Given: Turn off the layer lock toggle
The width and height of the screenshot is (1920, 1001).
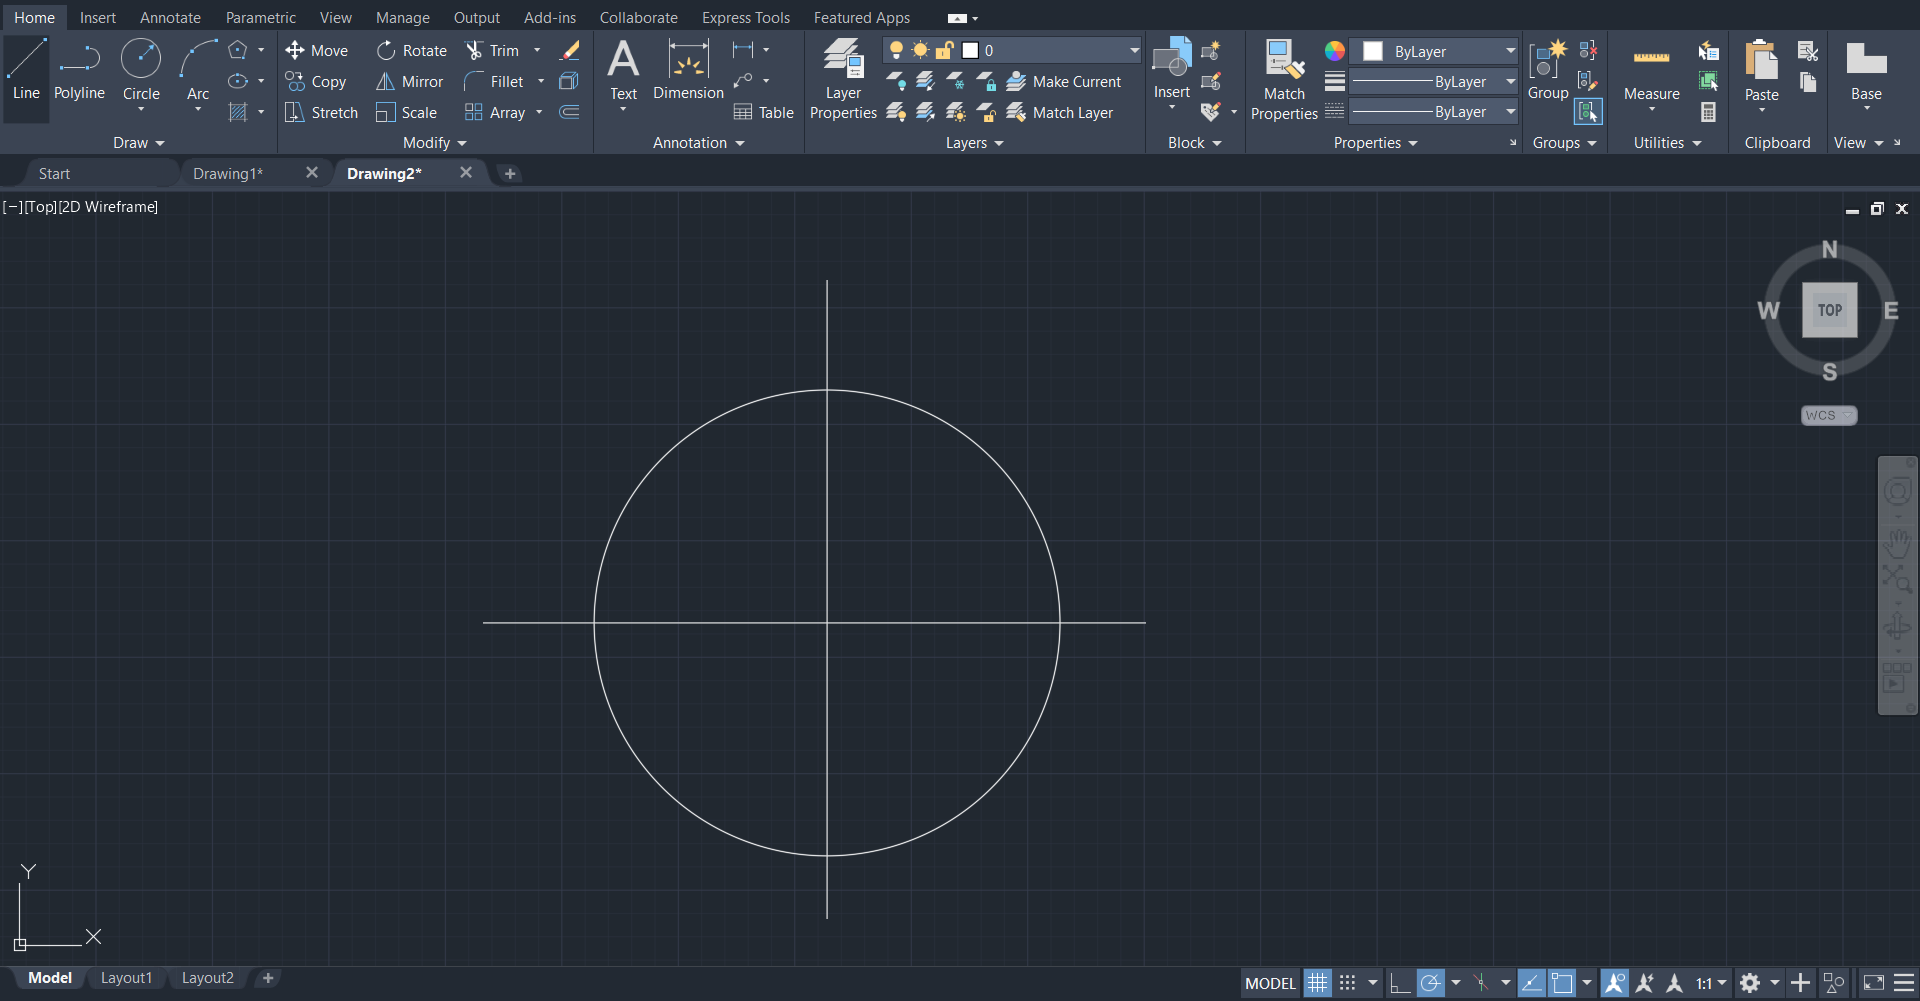Looking at the screenshot, I should (x=945, y=49).
